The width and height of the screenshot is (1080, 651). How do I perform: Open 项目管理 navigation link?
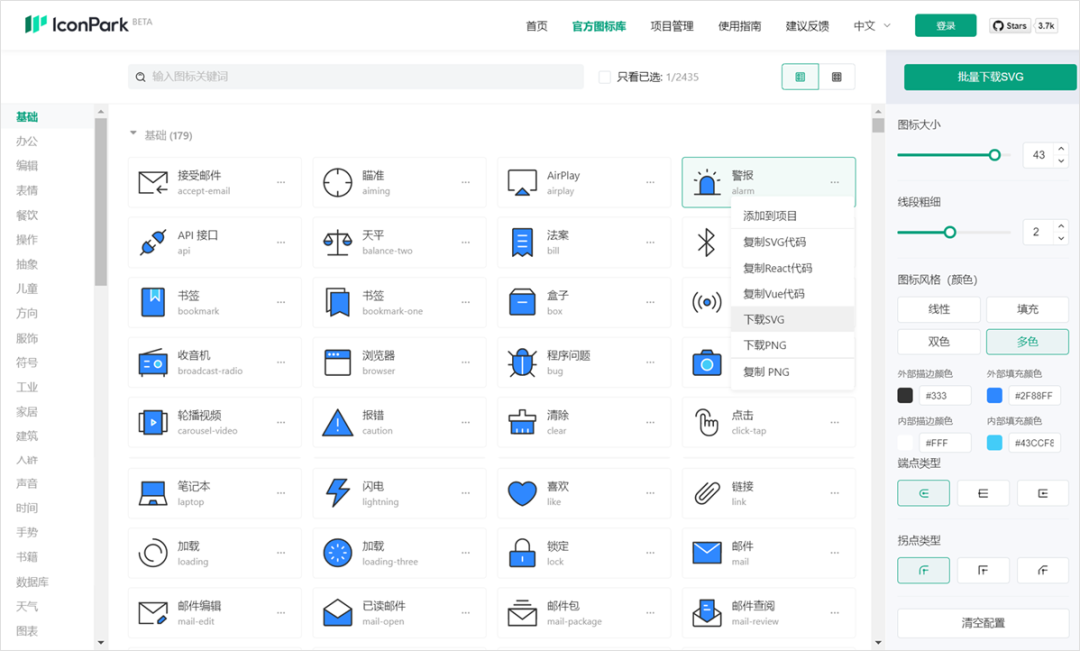coord(672,26)
